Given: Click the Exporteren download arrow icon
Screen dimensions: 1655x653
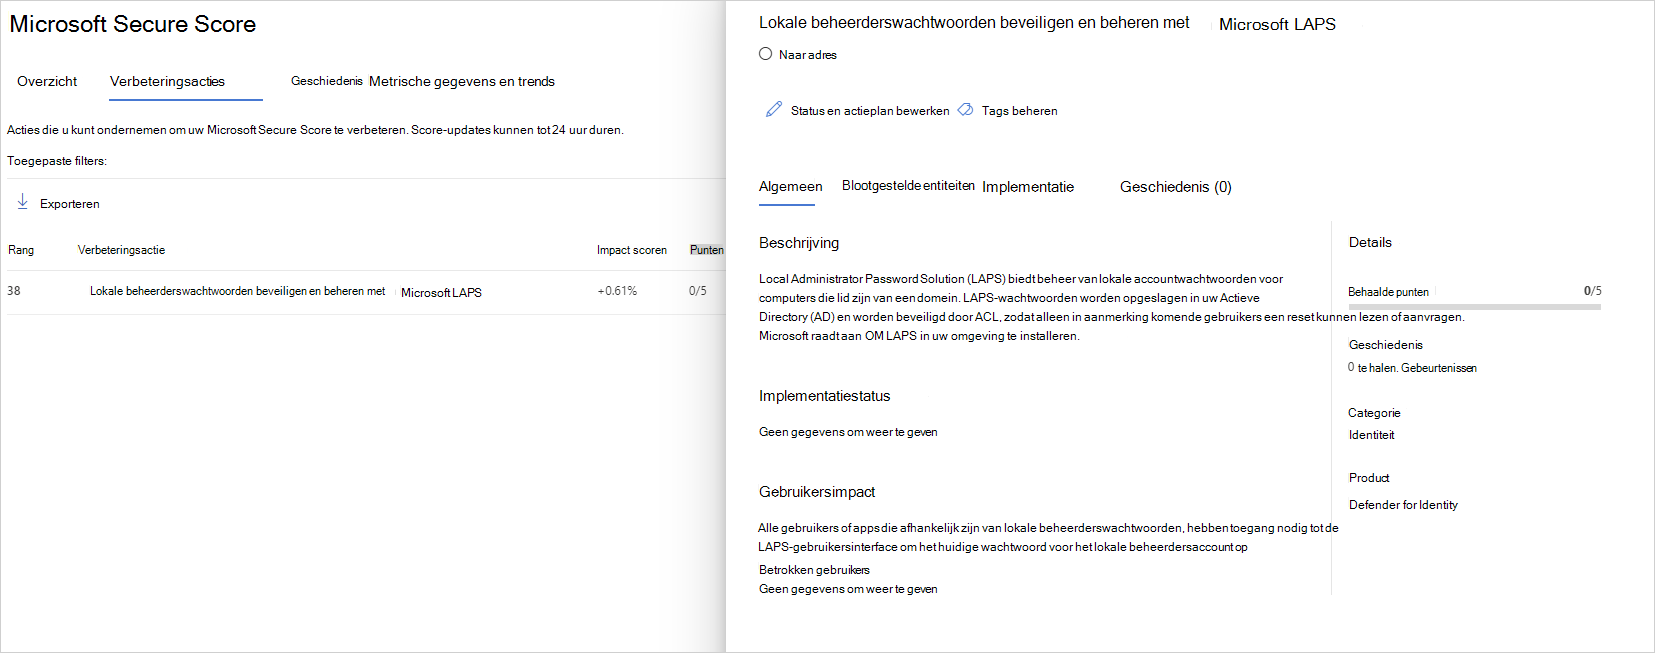Looking at the screenshot, I should pos(22,202).
